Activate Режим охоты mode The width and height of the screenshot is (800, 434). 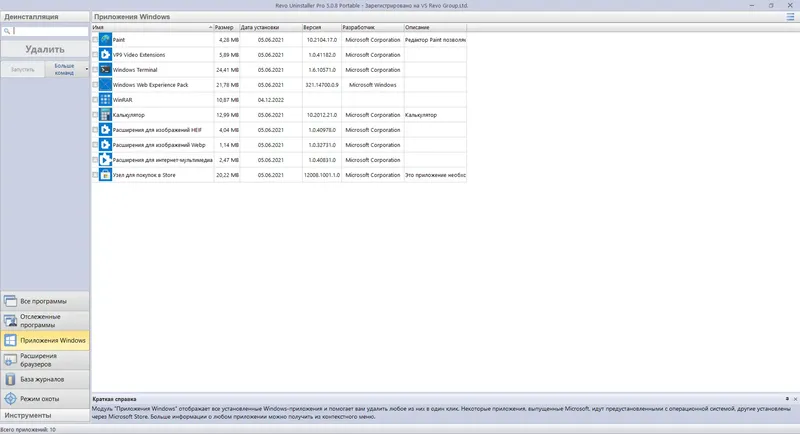coord(45,399)
